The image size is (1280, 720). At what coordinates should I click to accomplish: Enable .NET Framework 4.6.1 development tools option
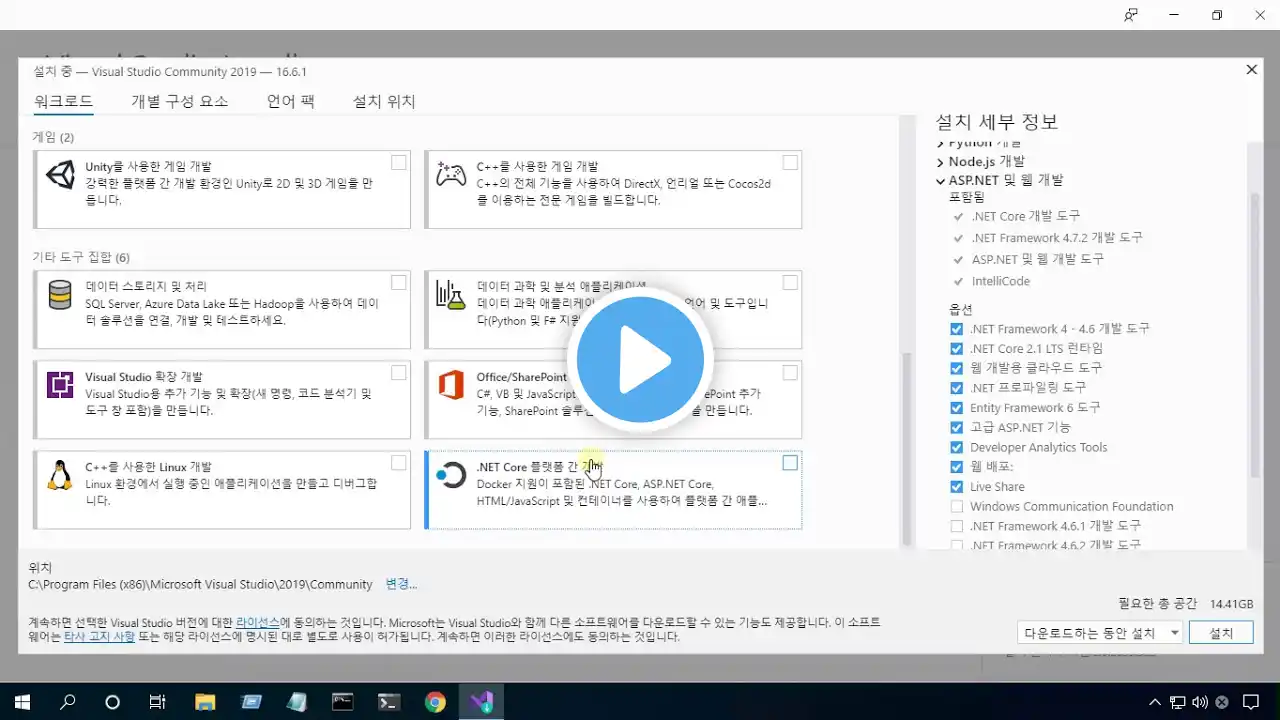coord(957,526)
